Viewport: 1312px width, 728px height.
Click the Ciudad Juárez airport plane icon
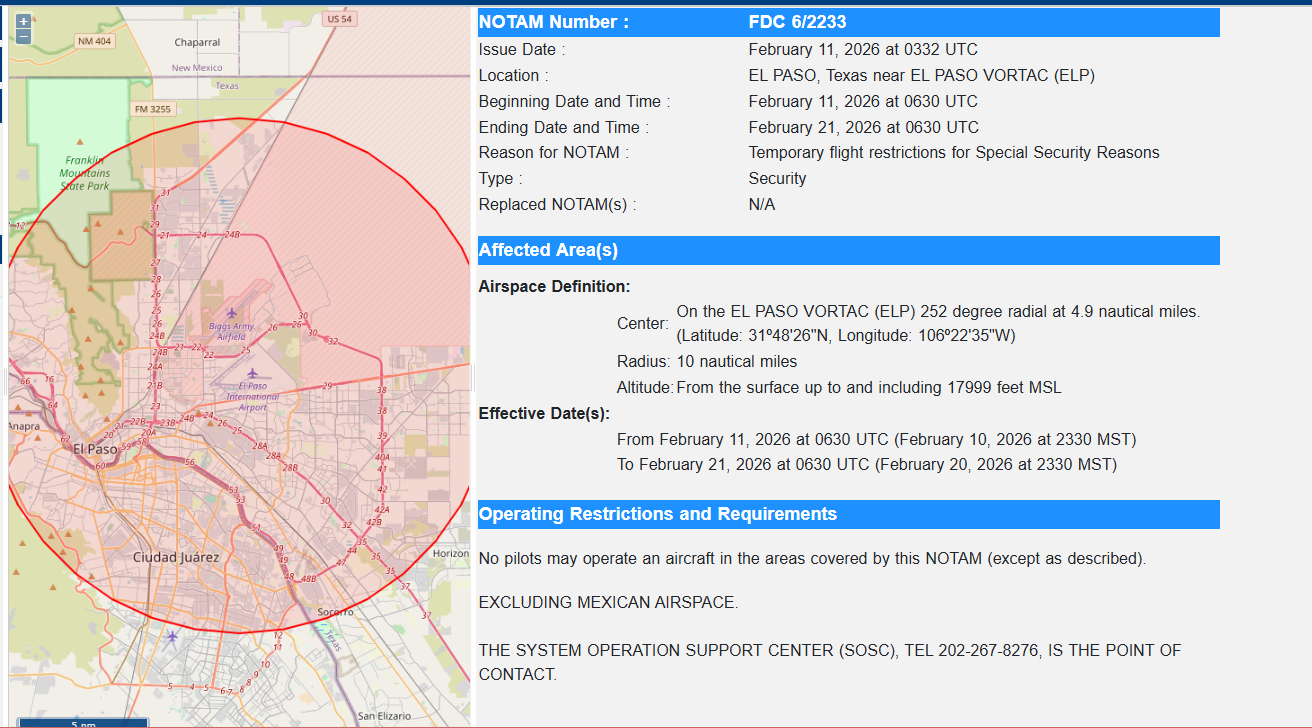[x=173, y=636]
